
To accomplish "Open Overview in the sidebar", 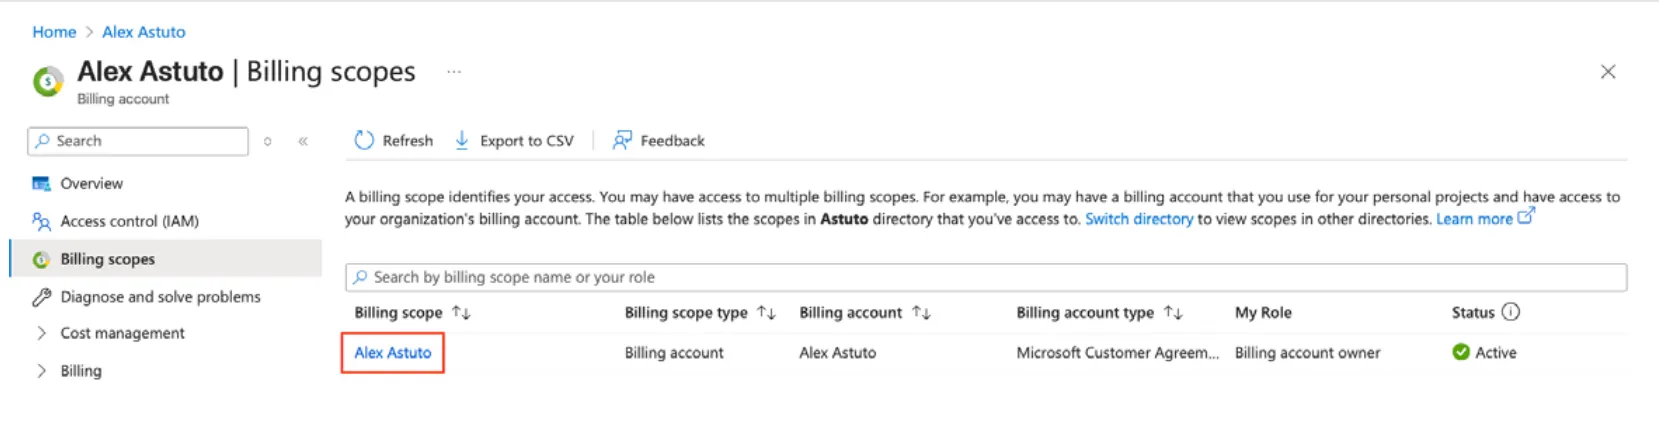I will point(91,184).
